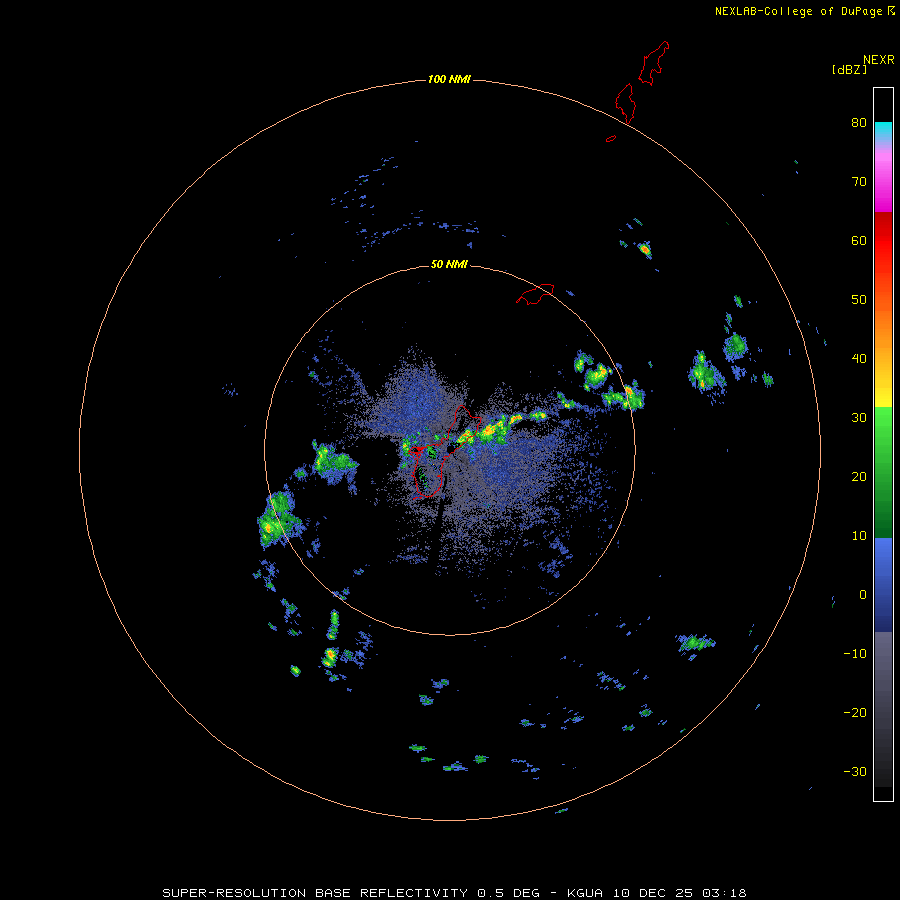
Task: Click the topmost red island outline beyond the 100 NMI ring
Action: coord(653,63)
